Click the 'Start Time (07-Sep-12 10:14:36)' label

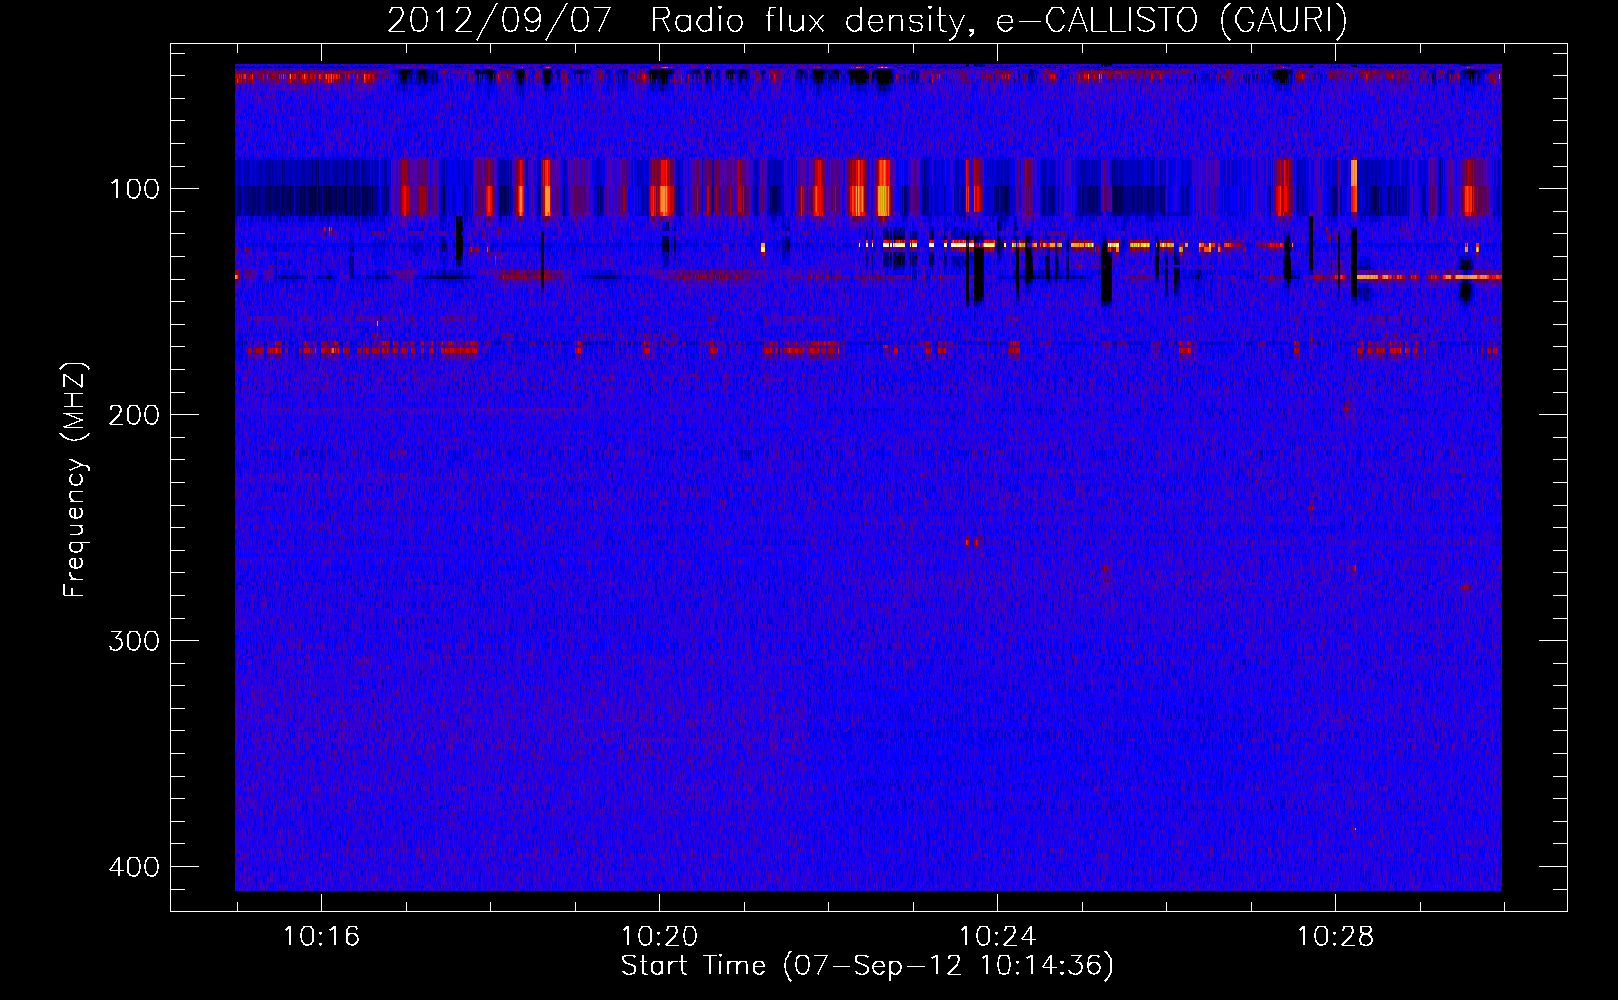point(867,966)
